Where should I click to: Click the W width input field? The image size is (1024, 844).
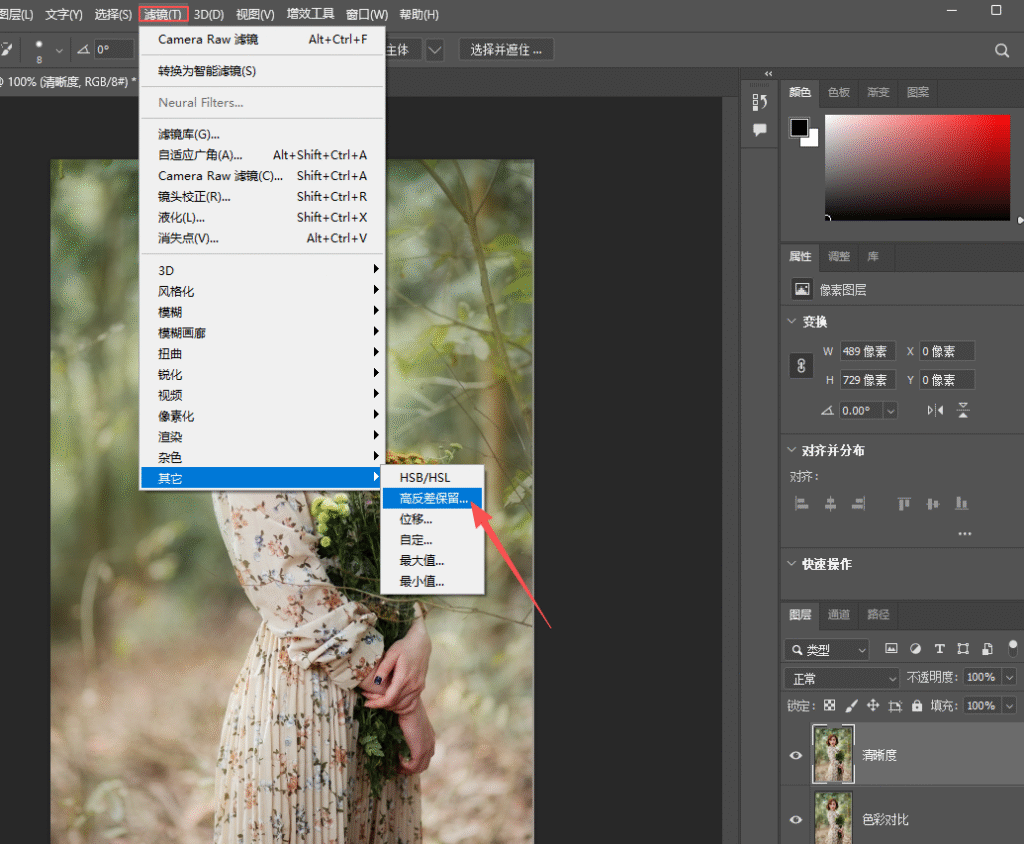tap(867, 351)
